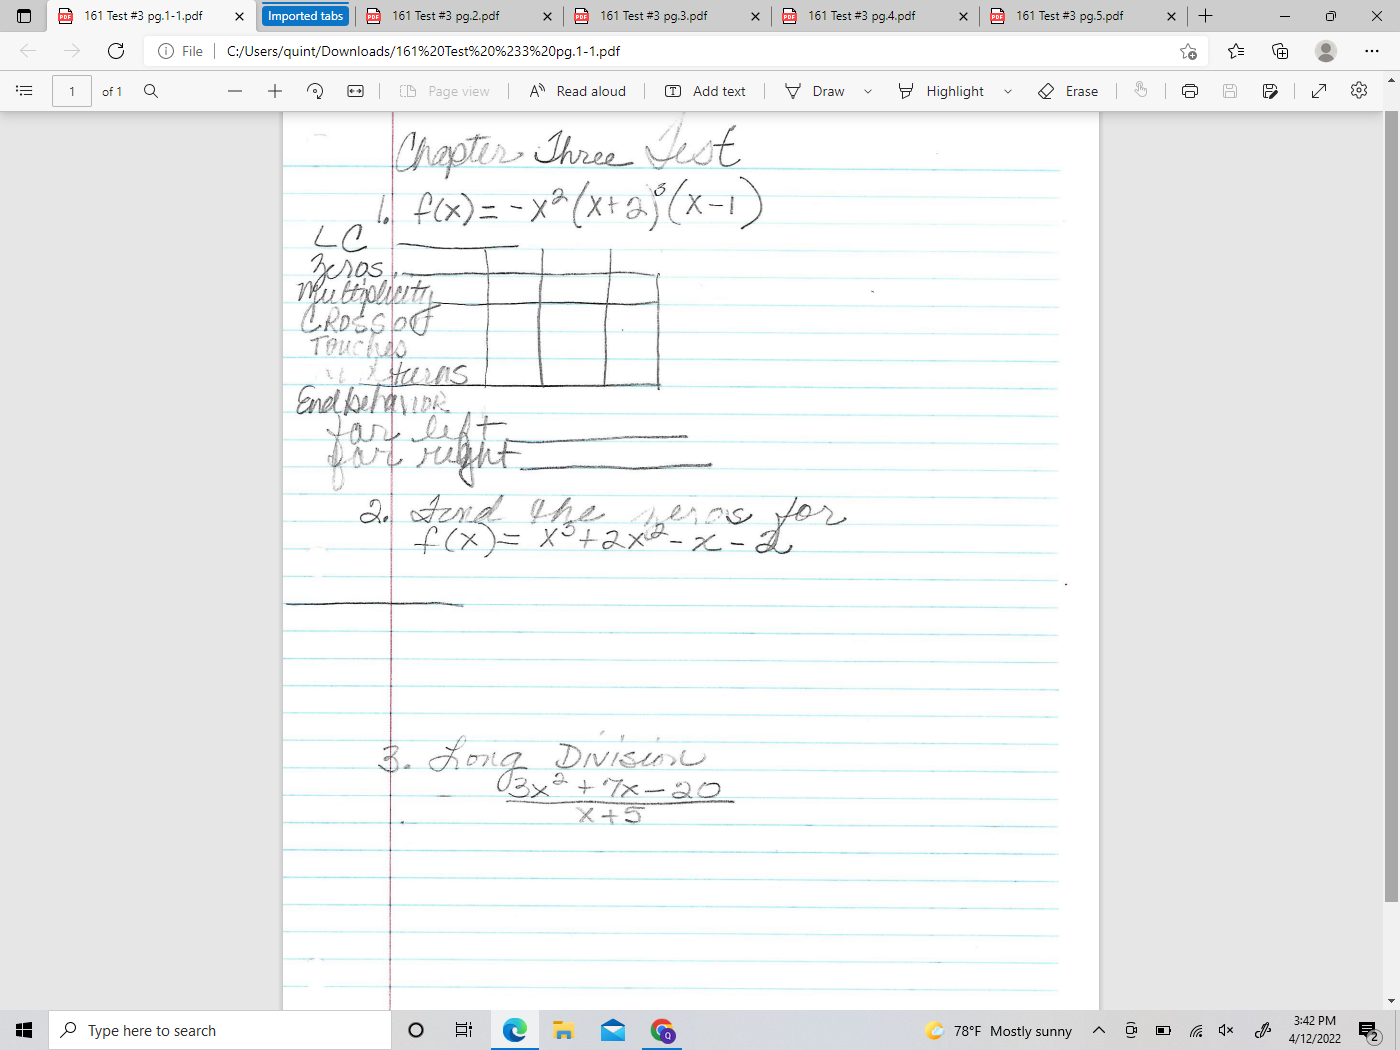Activate the fit-to-width control
The width and height of the screenshot is (1400, 1050).
click(355, 90)
